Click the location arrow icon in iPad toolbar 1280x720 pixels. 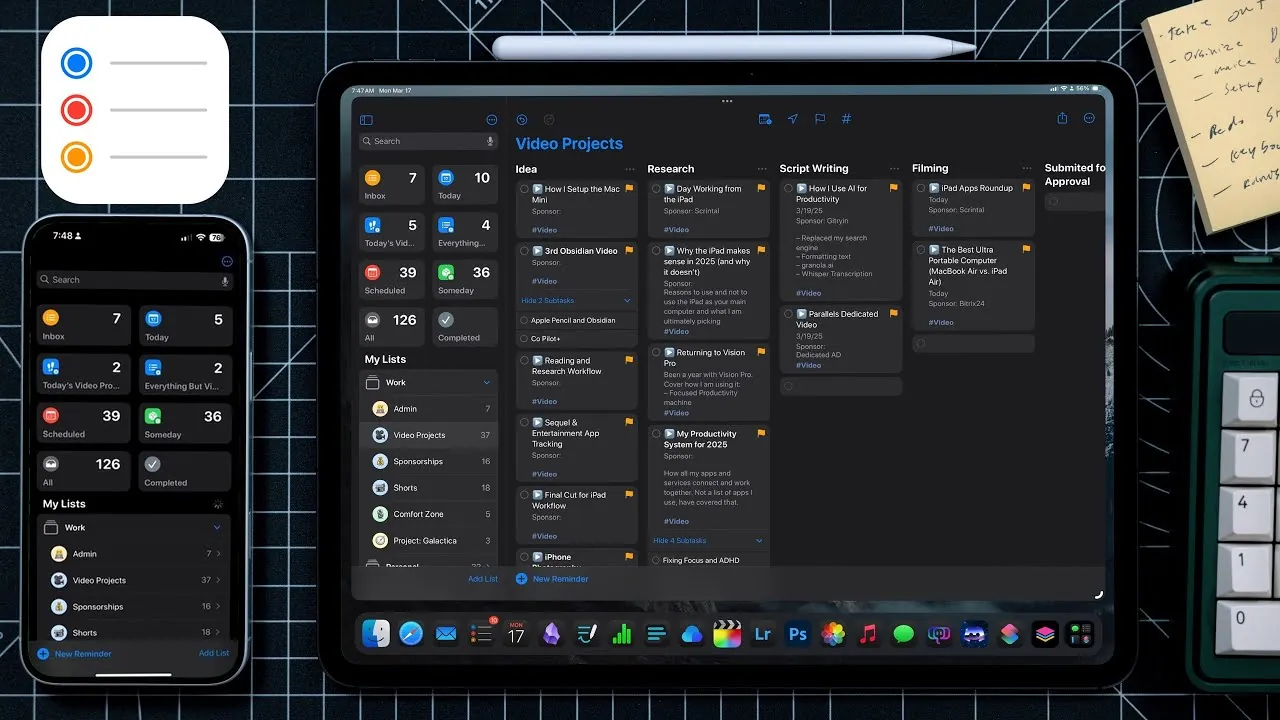click(792, 119)
